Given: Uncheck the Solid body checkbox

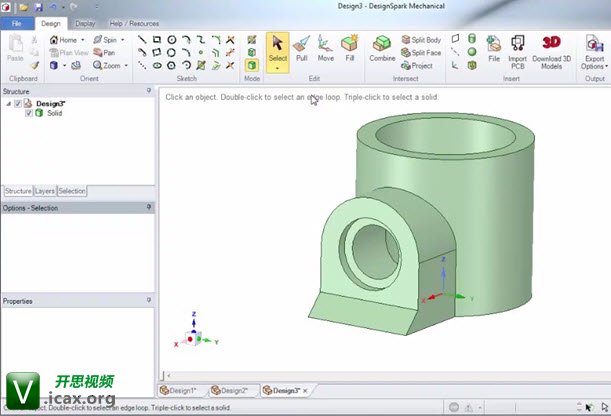Looking at the screenshot, I should [x=28, y=113].
